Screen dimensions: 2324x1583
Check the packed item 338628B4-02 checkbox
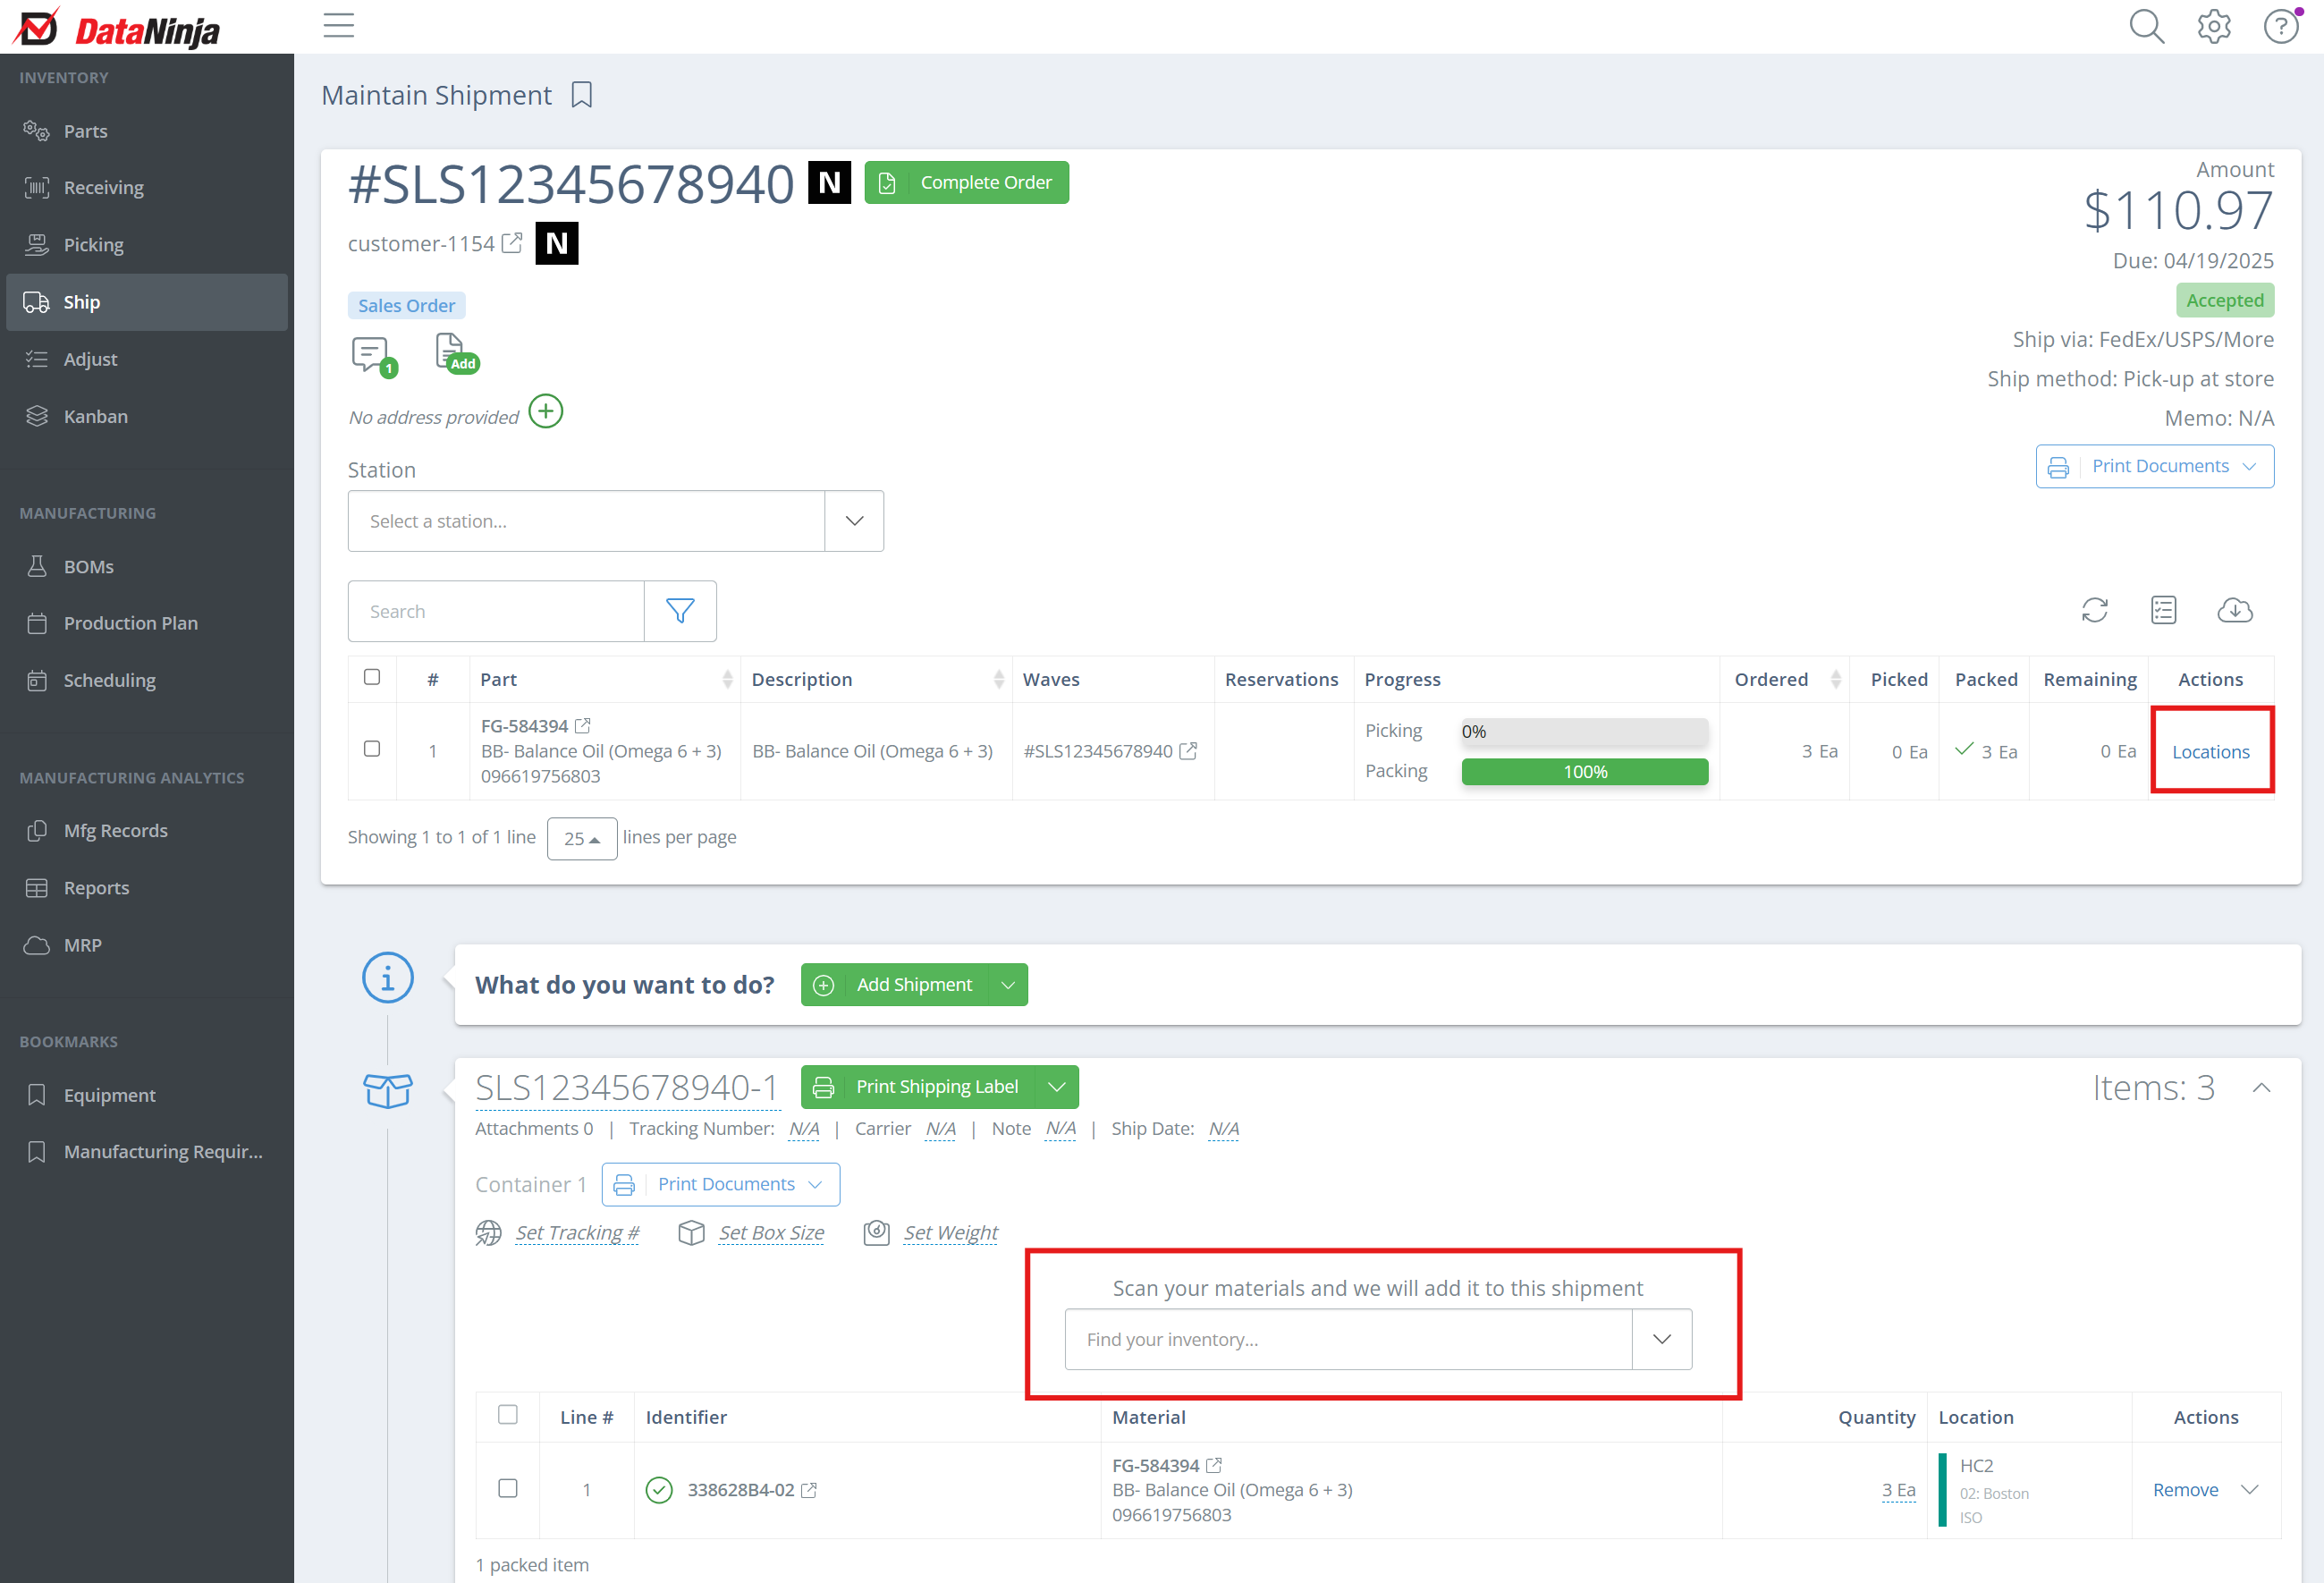point(508,1488)
